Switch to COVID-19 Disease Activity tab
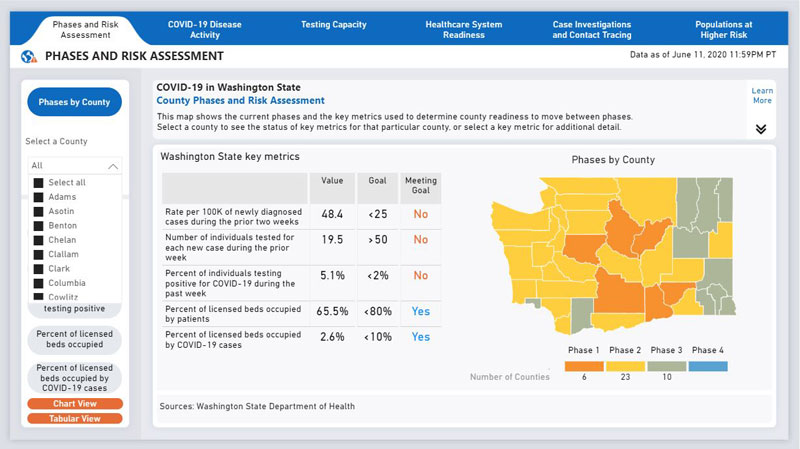Viewport: 800px width, 449px height. (205, 29)
